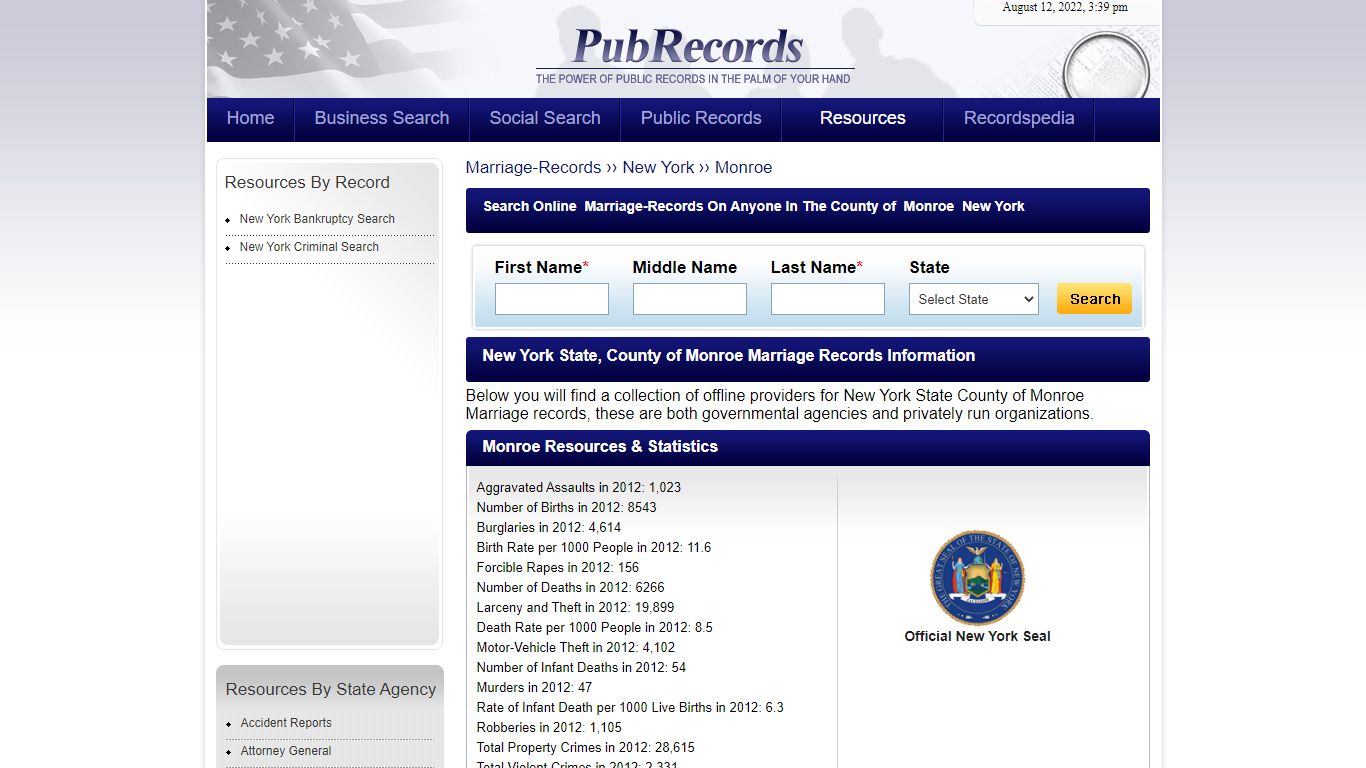Open New York Bankruptcy Search link
1366x768 pixels.
coord(317,219)
